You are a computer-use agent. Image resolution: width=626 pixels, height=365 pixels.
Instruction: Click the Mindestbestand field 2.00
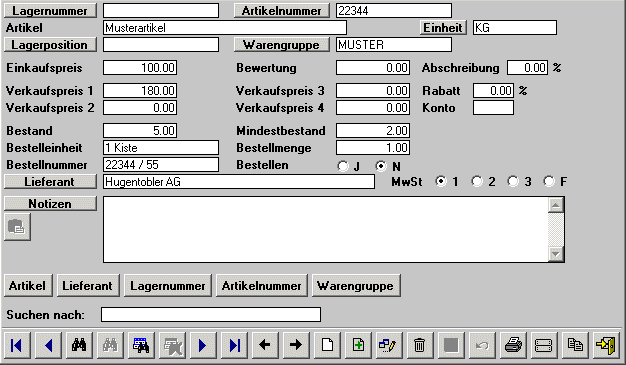tap(373, 131)
